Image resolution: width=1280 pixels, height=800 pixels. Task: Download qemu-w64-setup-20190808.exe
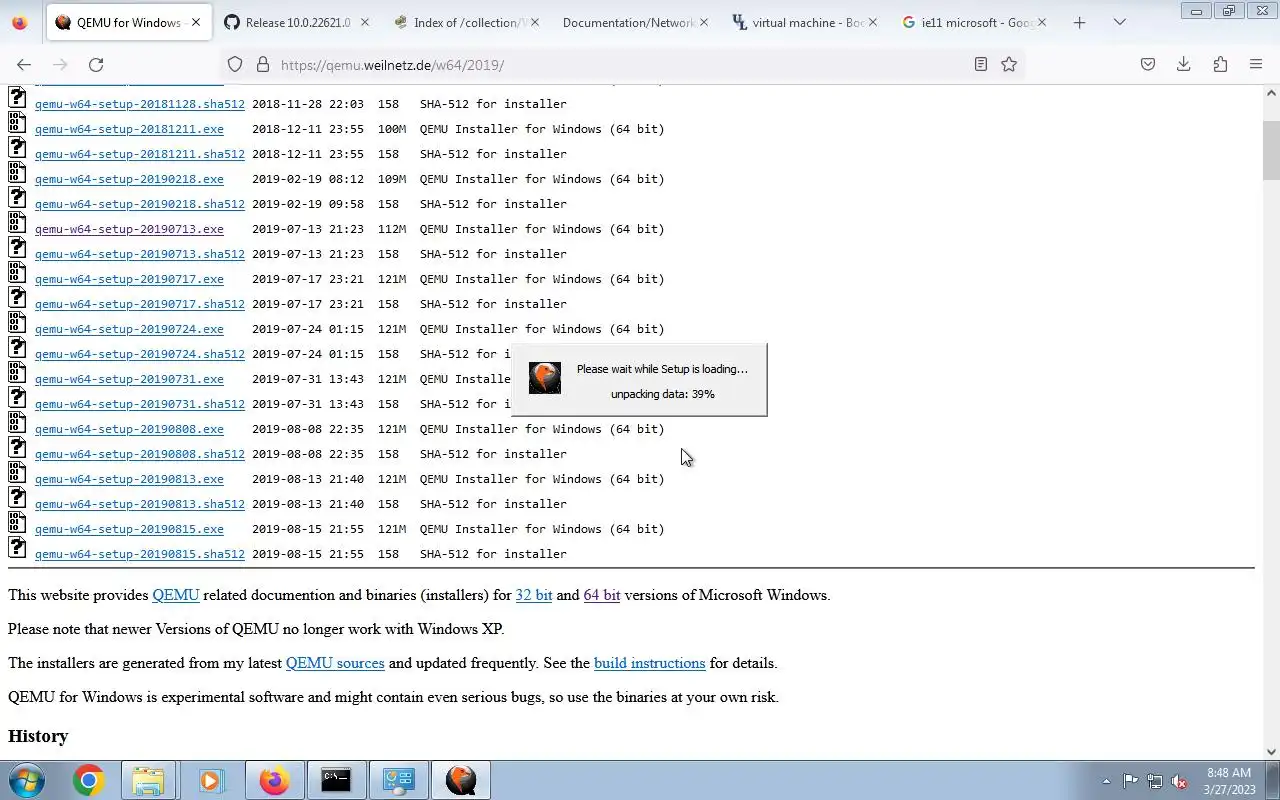[129, 429]
